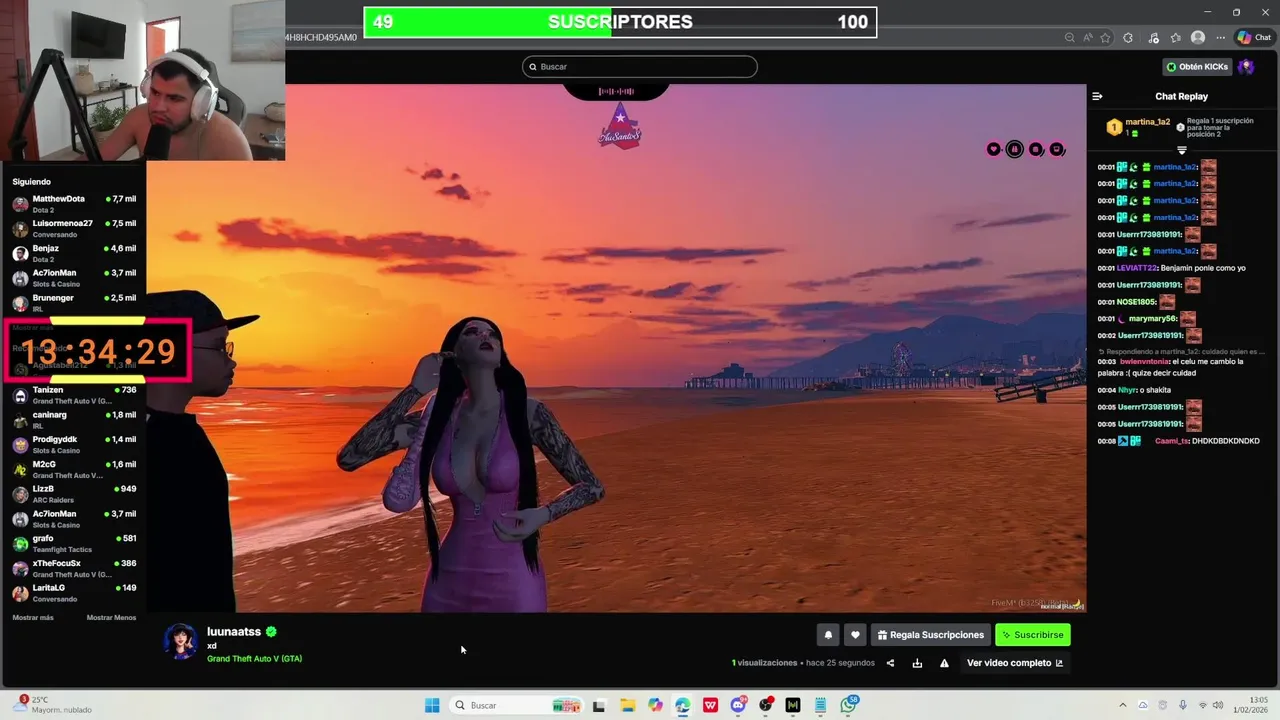Screen dimensions: 1280x720
Task: Open the user profile avatar next to Obtén KICKs
Action: (1246, 67)
